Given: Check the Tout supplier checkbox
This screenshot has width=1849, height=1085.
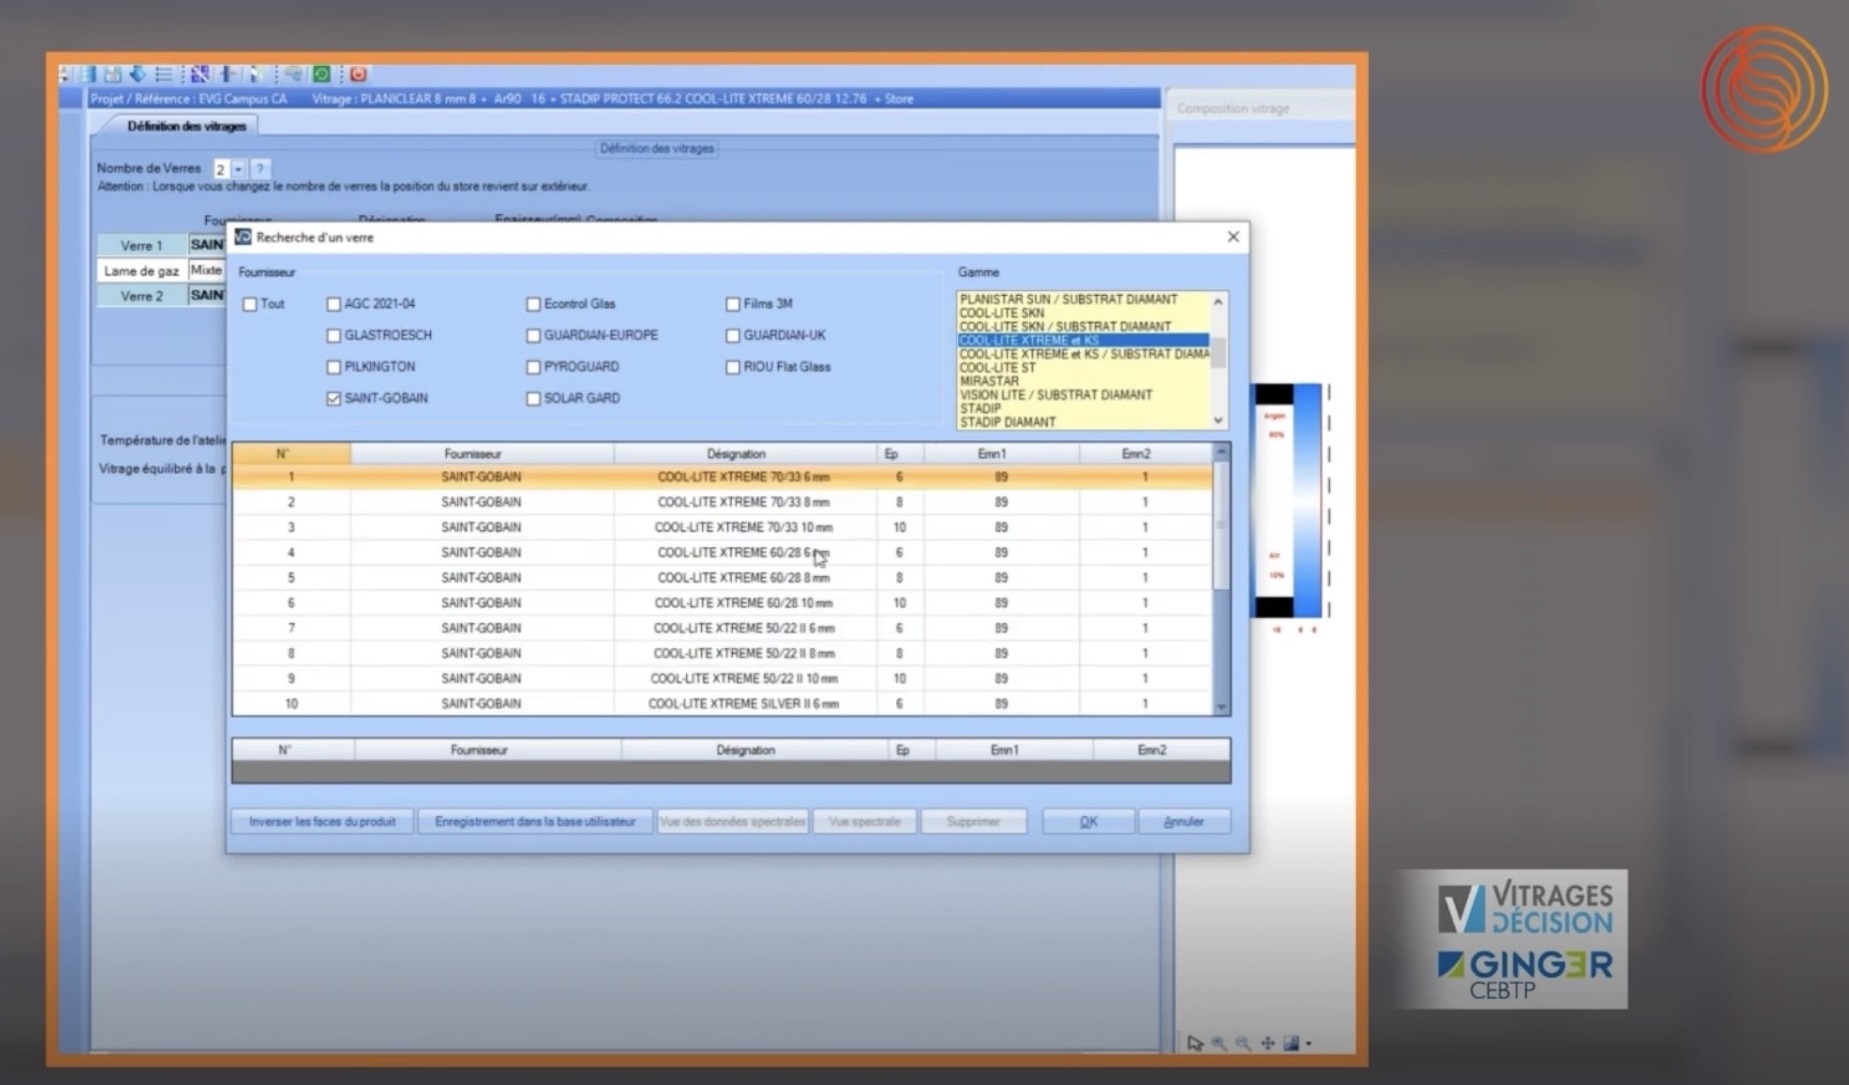Looking at the screenshot, I should coord(249,304).
